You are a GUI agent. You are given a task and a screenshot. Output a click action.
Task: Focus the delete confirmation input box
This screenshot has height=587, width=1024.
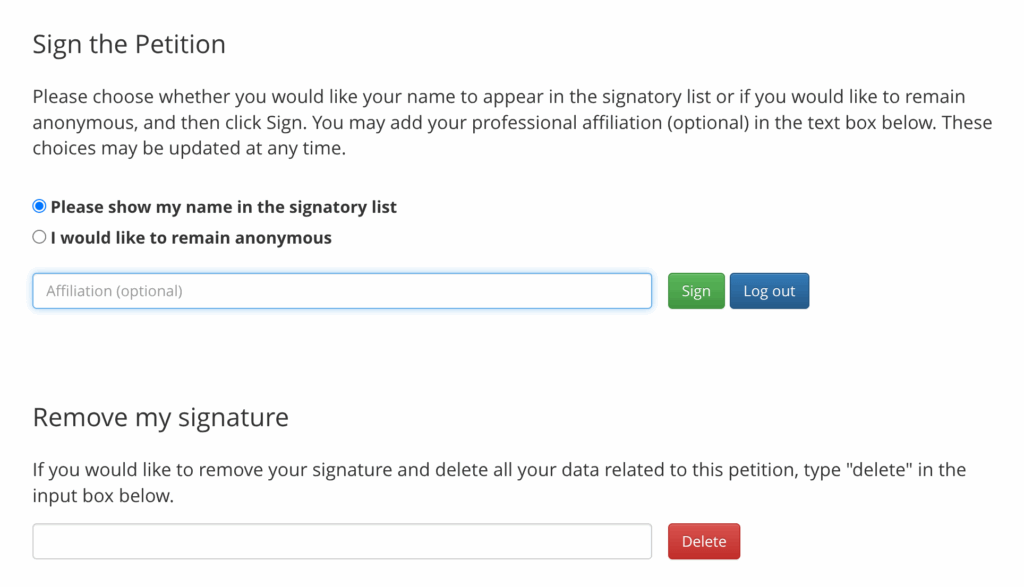click(x=342, y=541)
